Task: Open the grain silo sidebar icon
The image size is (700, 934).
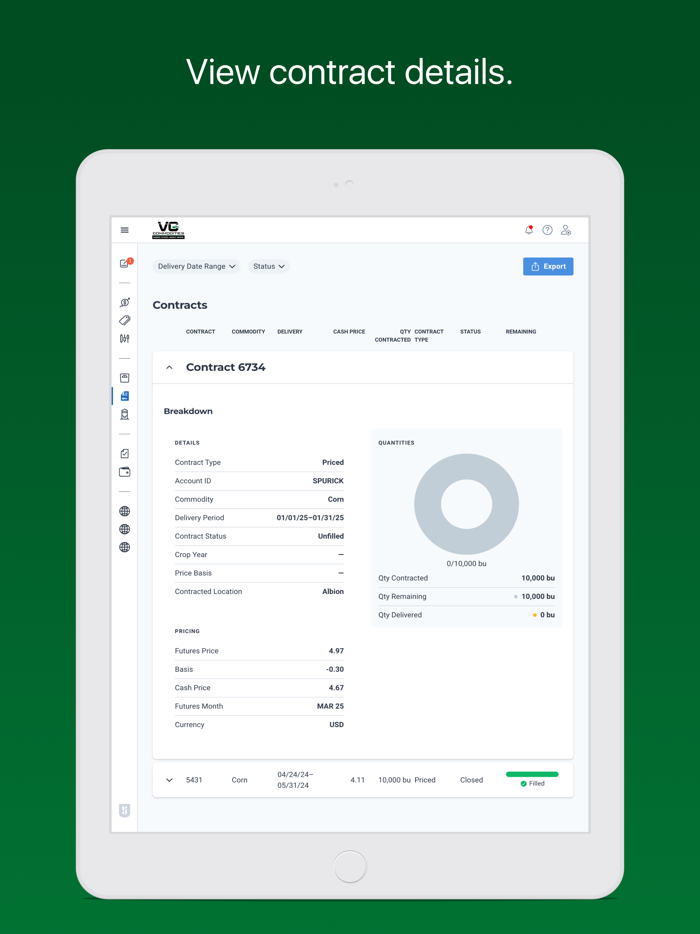Action: pyautogui.click(x=125, y=414)
